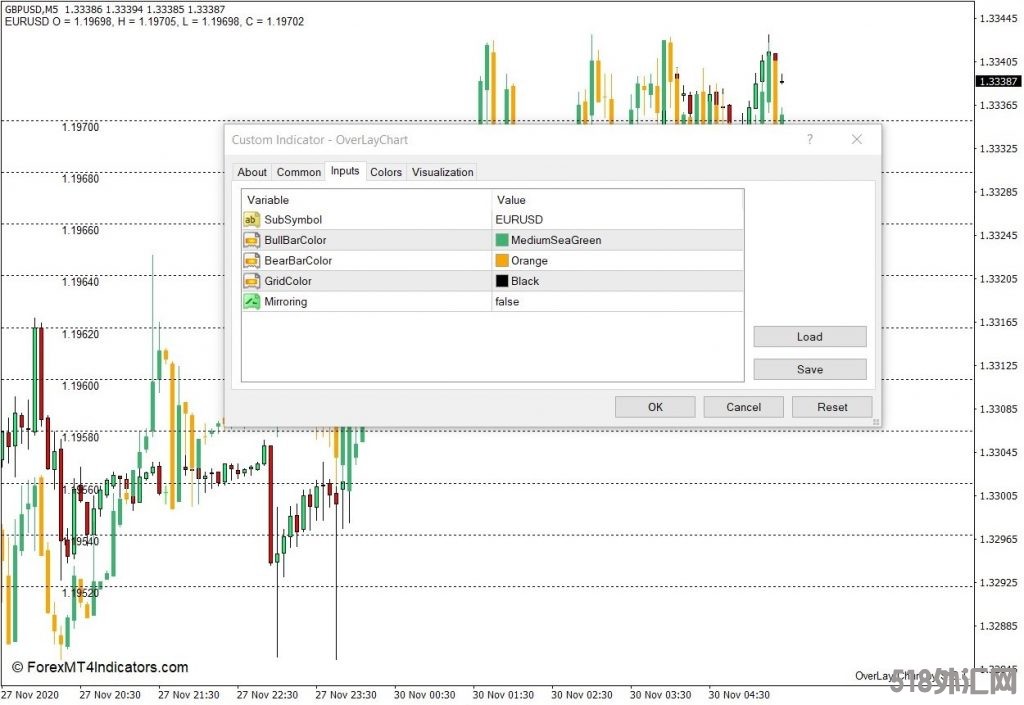
Task: Click the SubSymbol string-type icon
Action: (251, 220)
